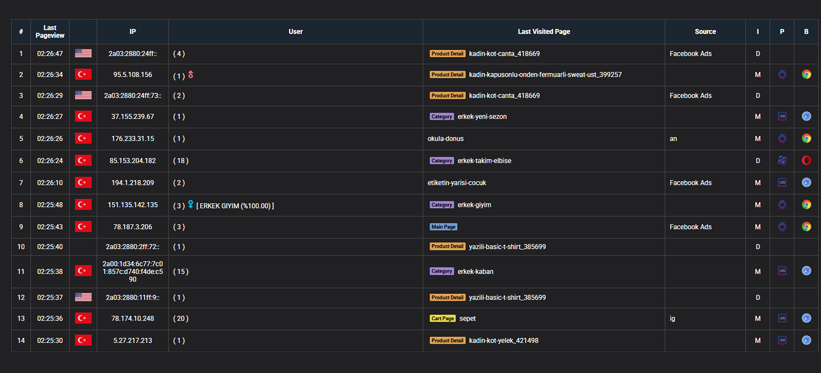This screenshot has width=821, height=373.
Task: Click the Windows platform icon for IP 85.153.204.182
Action: 782,161
